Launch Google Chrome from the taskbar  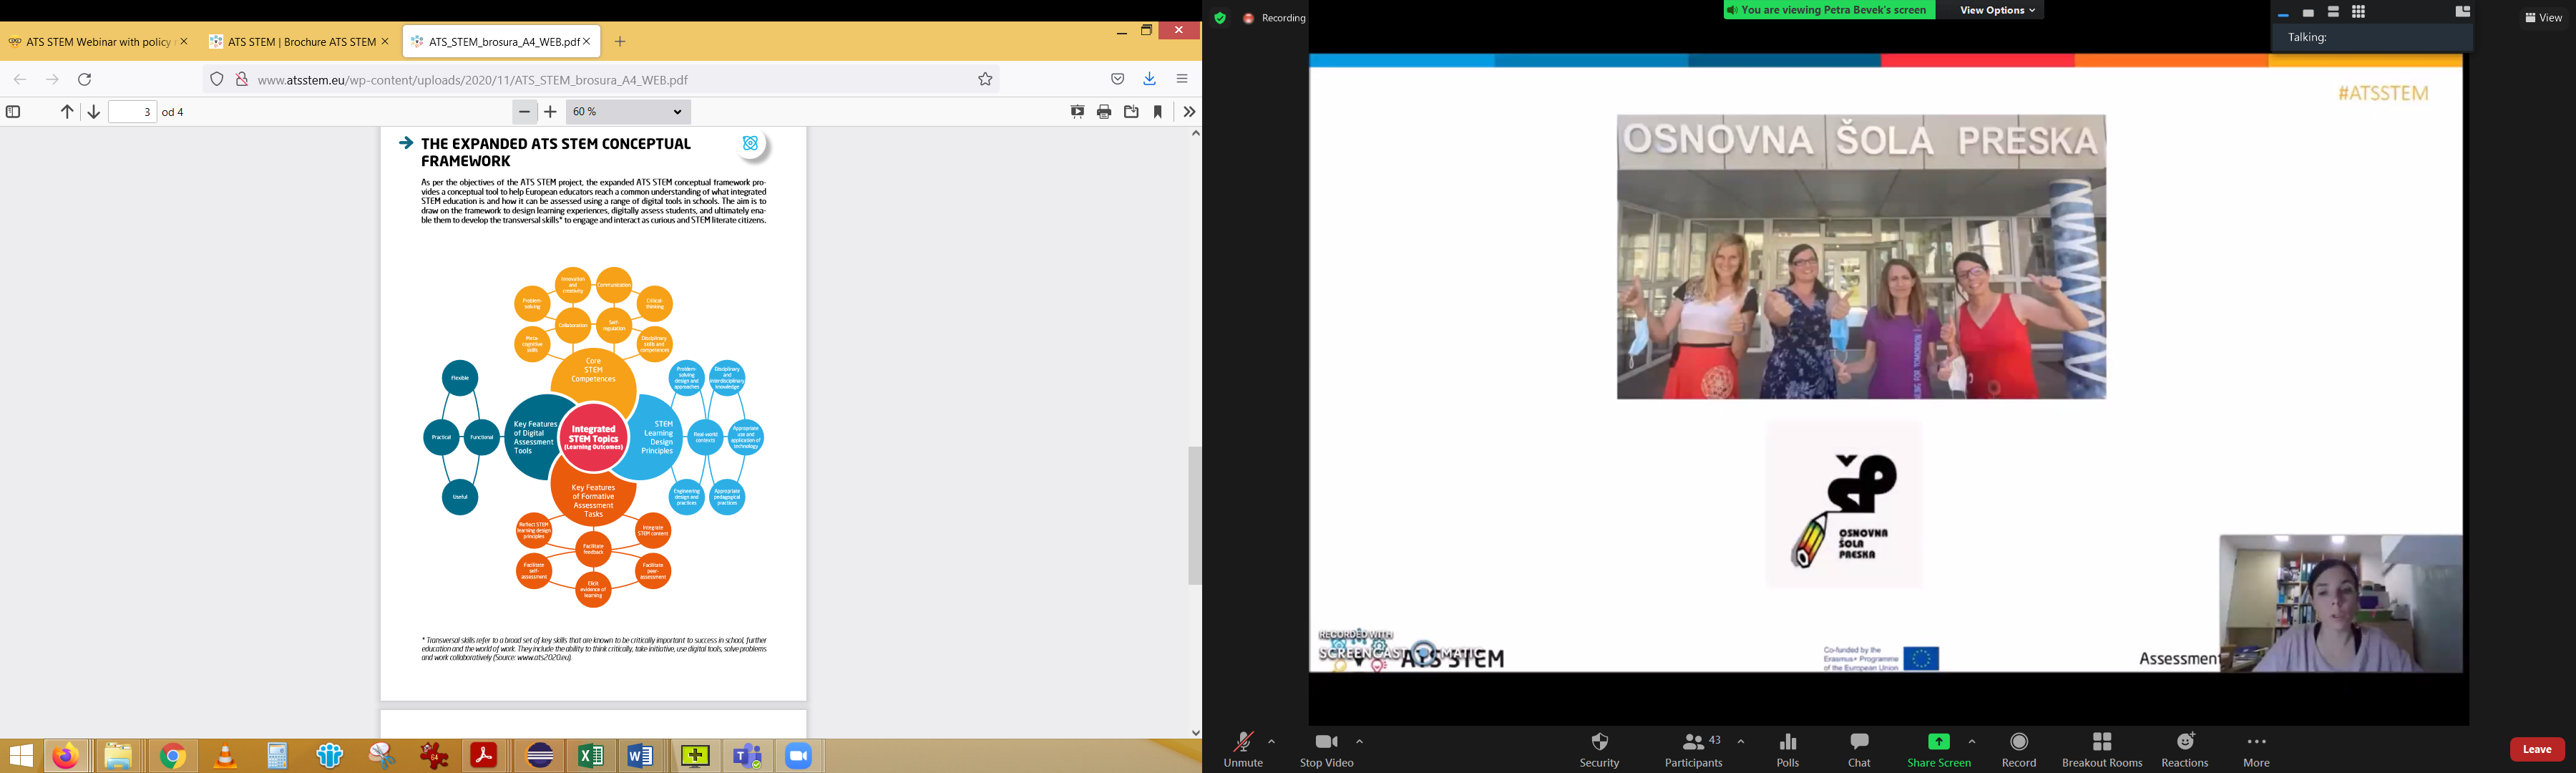[x=173, y=756]
